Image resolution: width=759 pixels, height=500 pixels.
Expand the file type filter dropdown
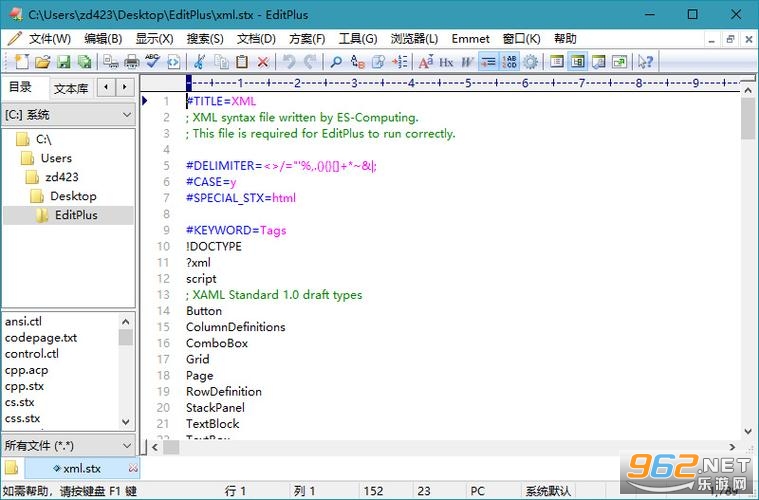point(68,445)
